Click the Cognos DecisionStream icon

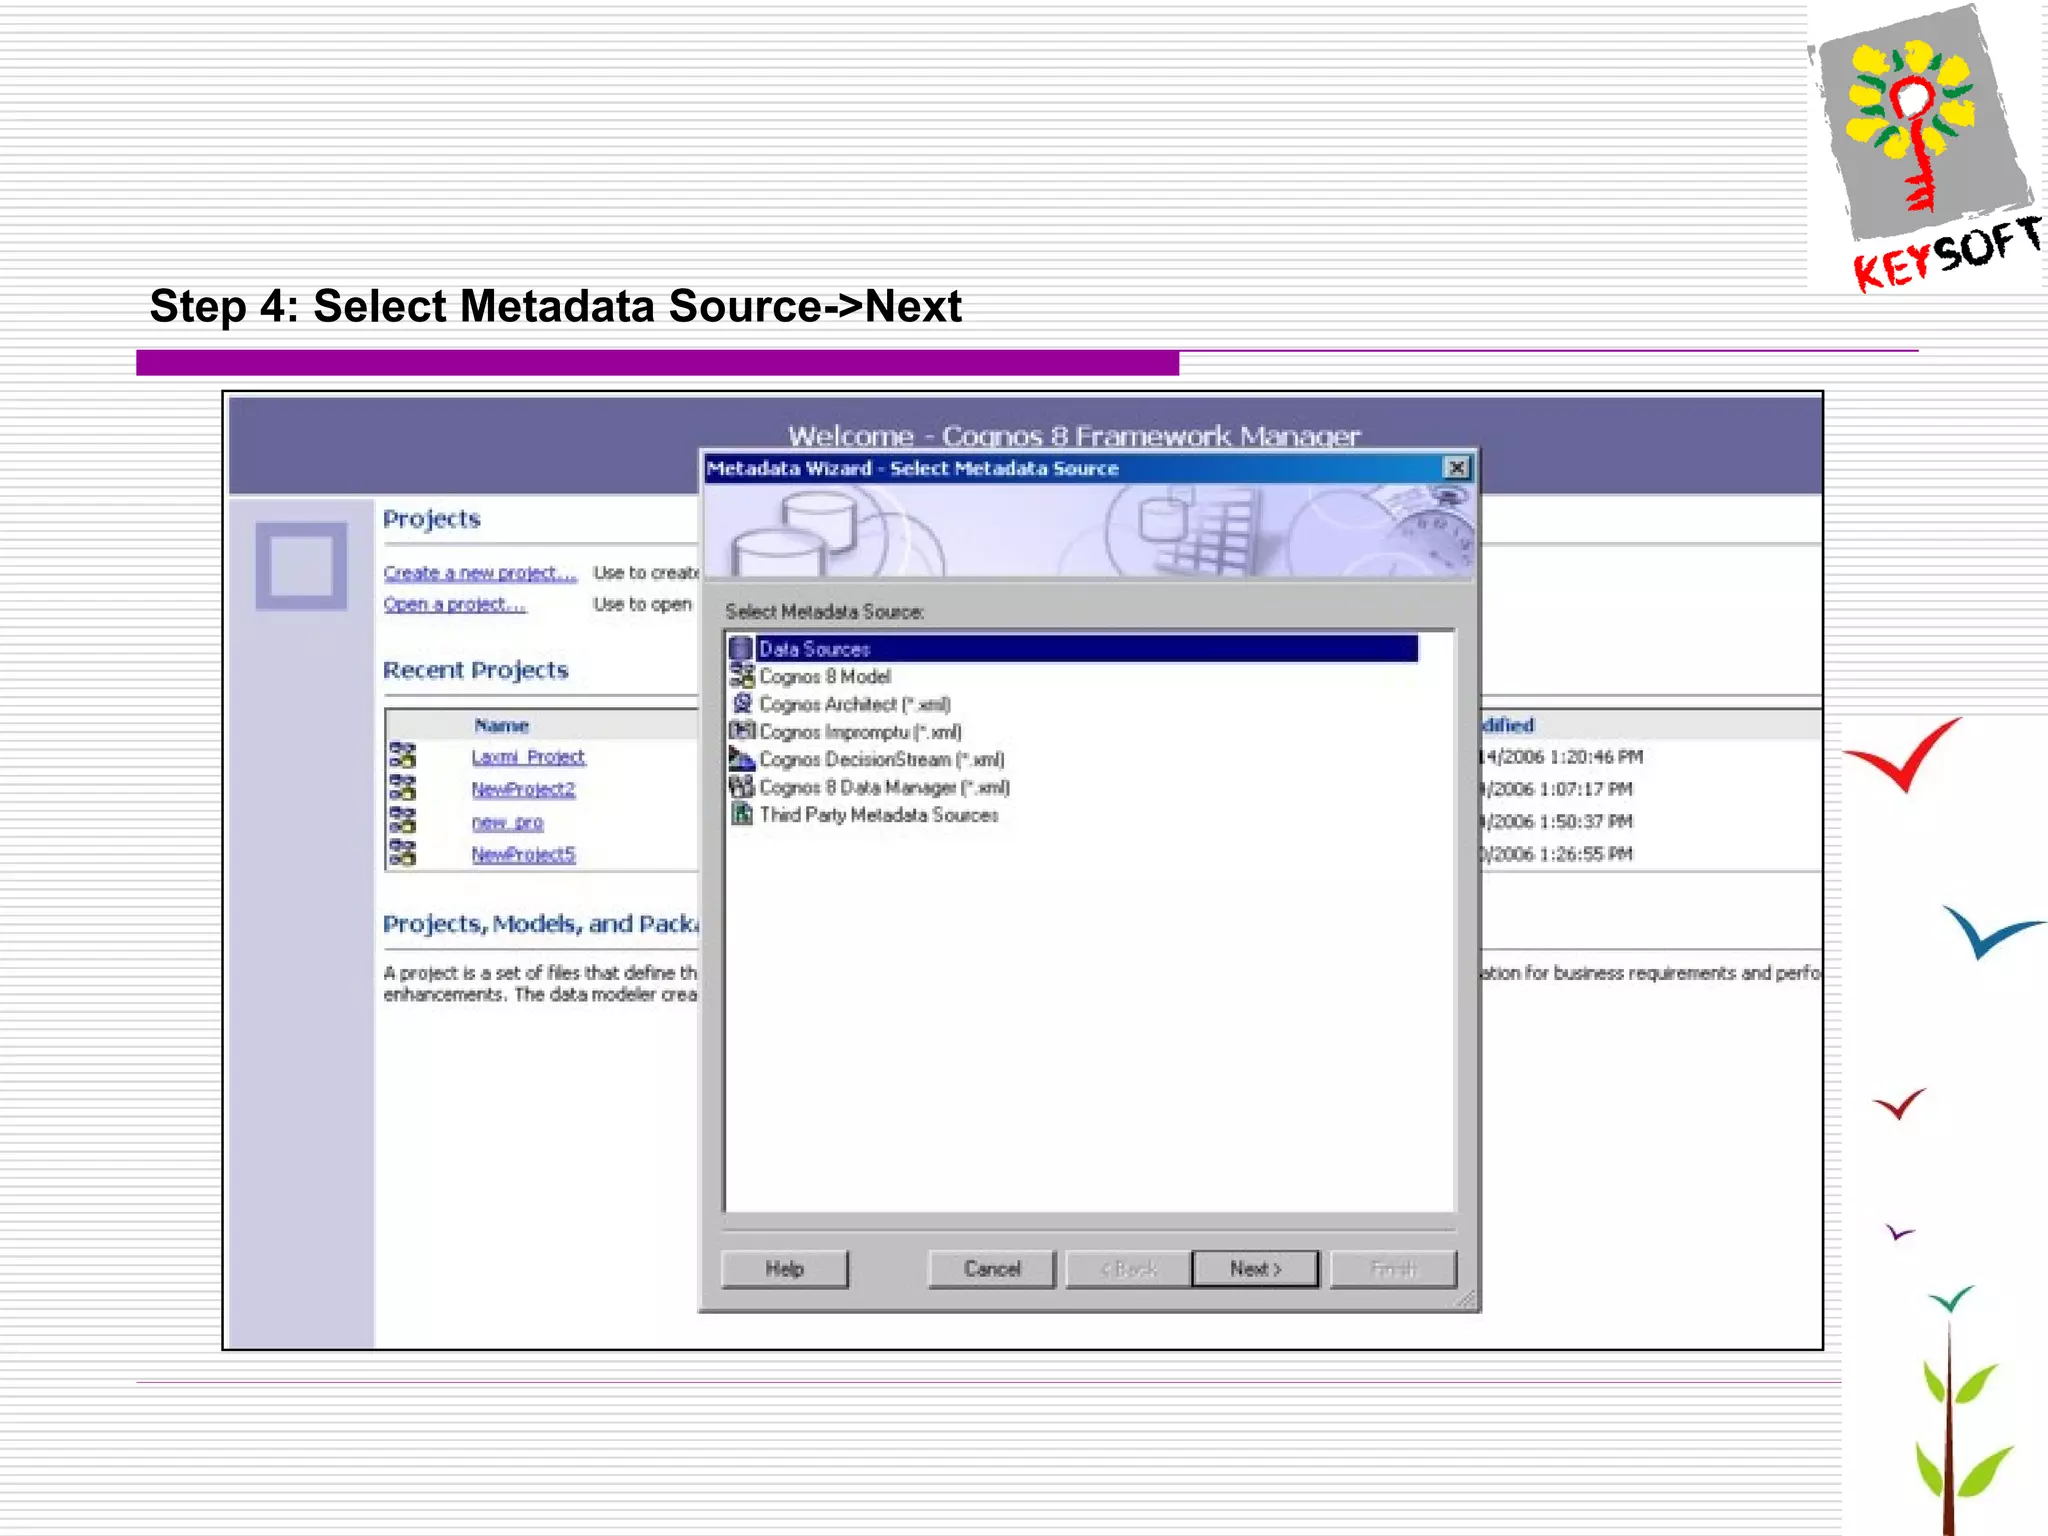[741, 759]
